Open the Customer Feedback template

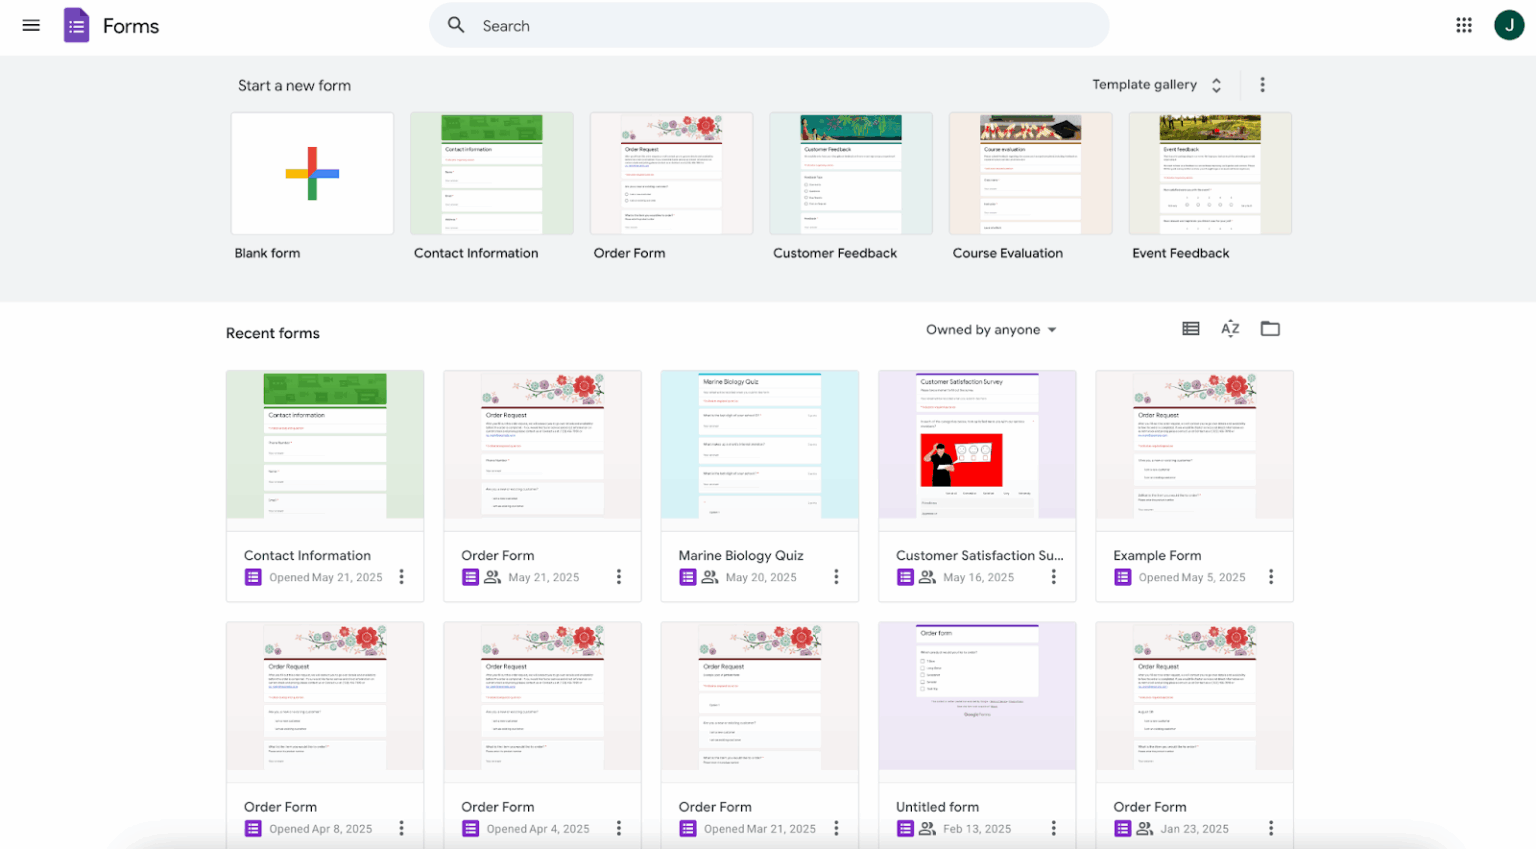coord(850,173)
